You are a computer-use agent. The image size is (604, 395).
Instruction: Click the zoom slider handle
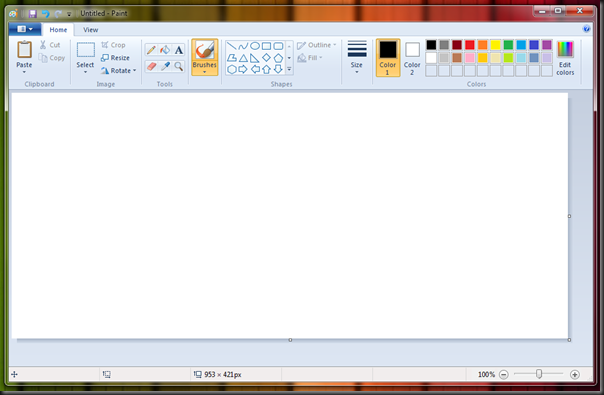pos(539,374)
